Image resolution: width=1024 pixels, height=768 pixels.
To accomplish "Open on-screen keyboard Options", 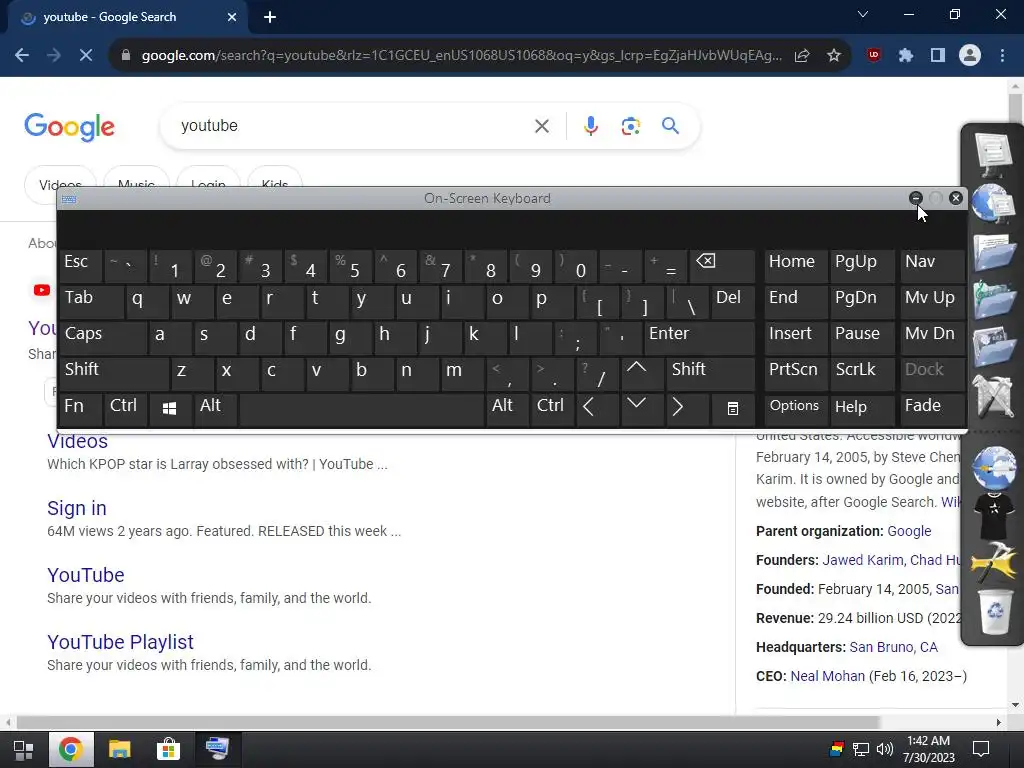I will [x=795, y=408].
